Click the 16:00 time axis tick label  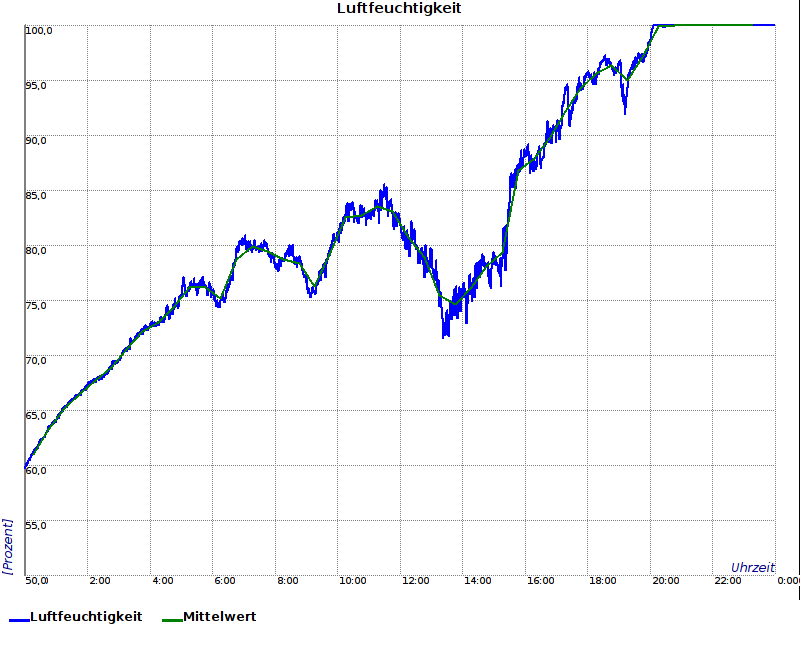540,581
